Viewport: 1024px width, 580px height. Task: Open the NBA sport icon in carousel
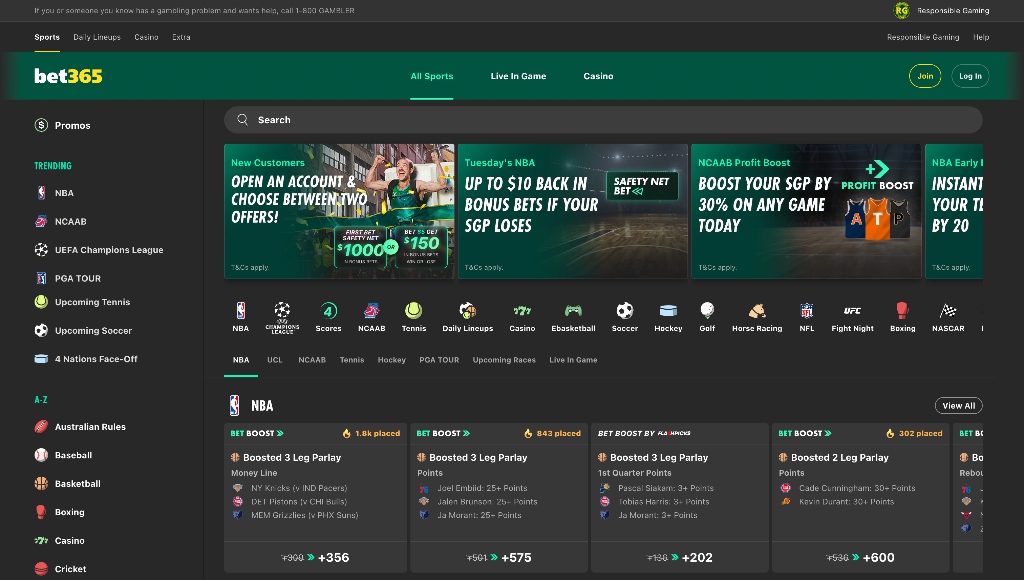pyautogui.click(x=240, y=311)
